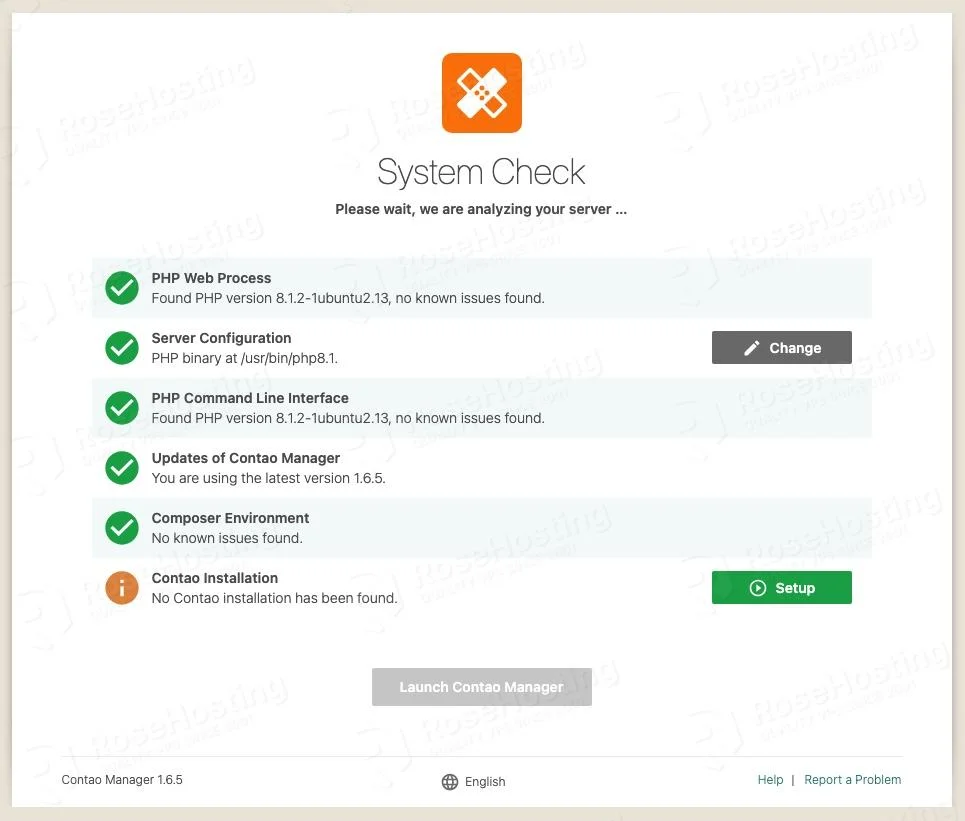
Task: Click the Contao Manager 1.6.5 version label
Action: [122, 780]
